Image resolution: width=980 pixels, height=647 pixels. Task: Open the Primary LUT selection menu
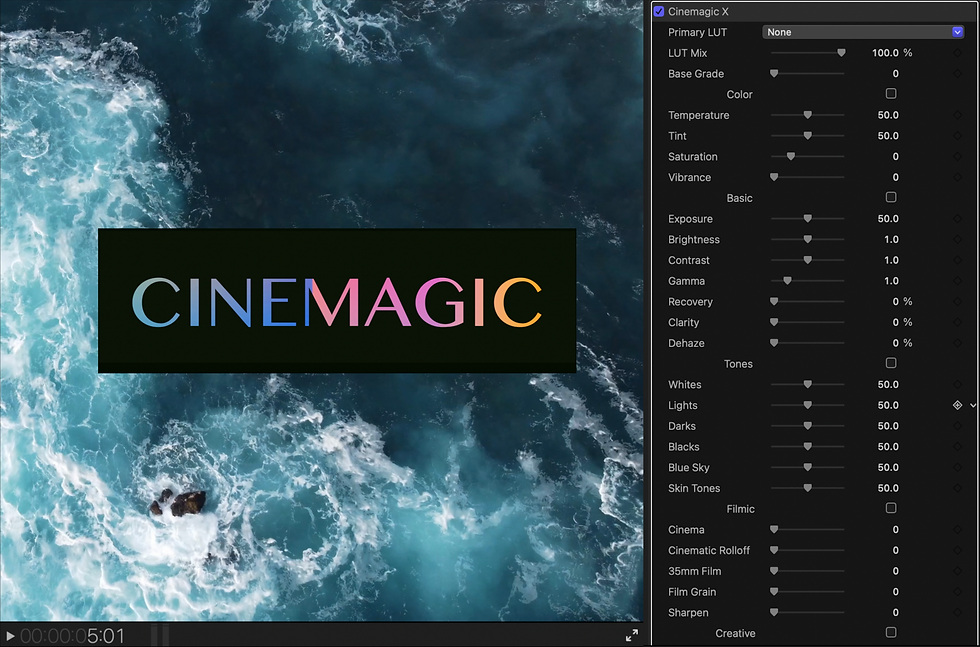864,31
